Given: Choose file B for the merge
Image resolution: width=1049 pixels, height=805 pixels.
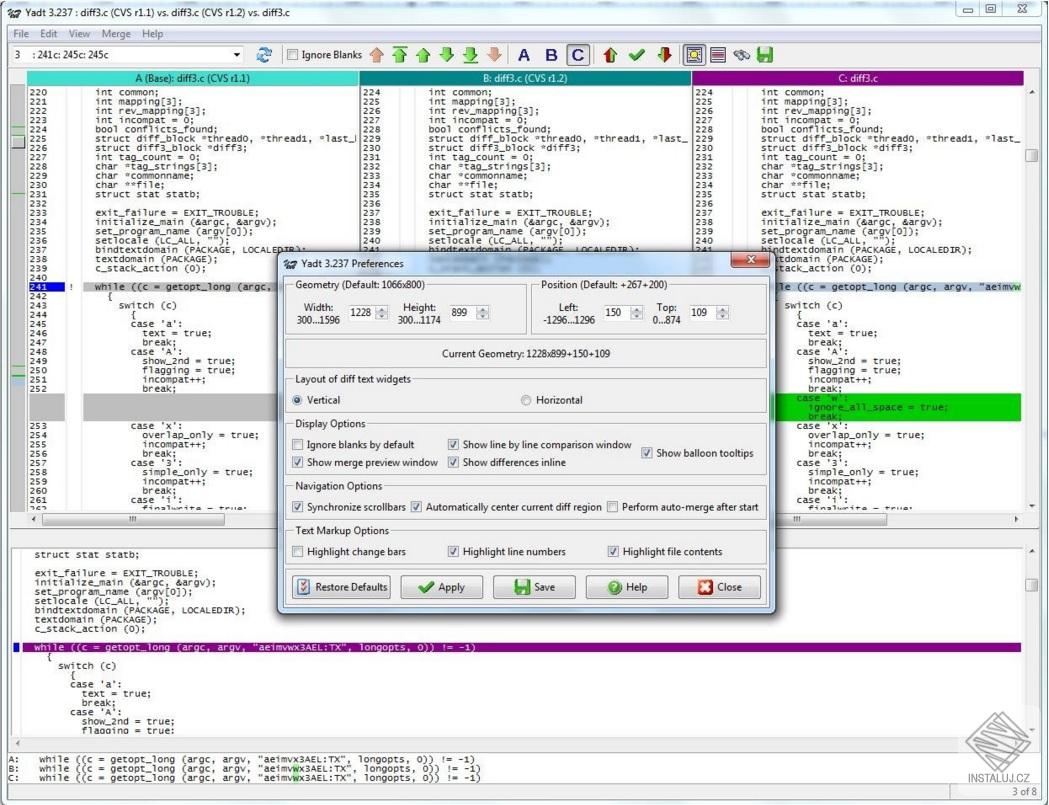Looking at the screenshot, I should [551, 55].
